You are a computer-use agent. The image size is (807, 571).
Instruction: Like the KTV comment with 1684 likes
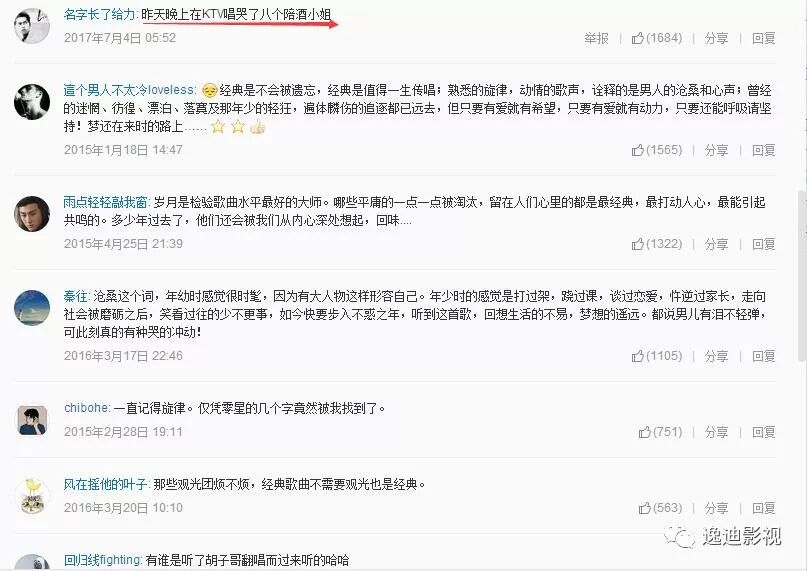click(x=657, y=38)
